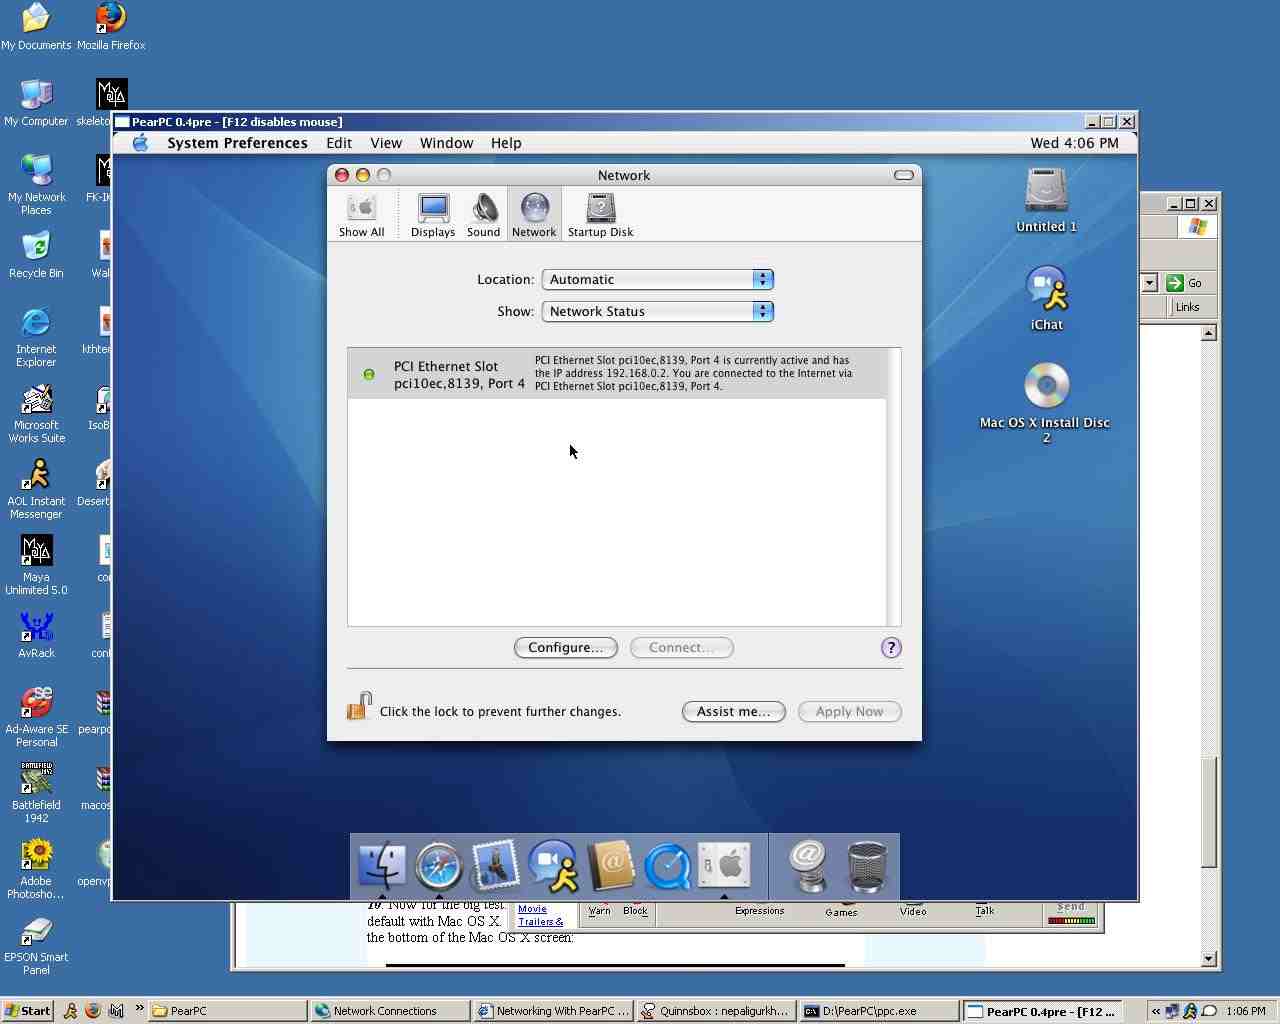Switch to Network Connections taskbar button
The image size is (1280, 1024).
click(389, 1011)
